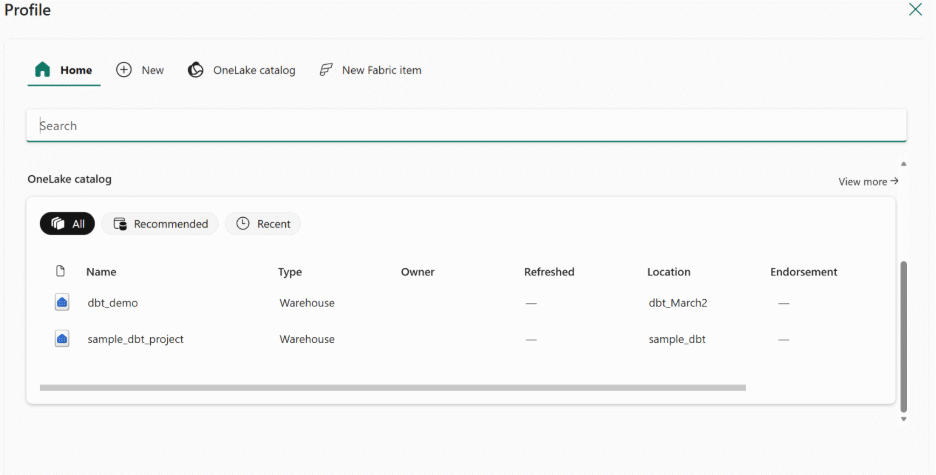Switch to OneLake catalog tab
This screenshot has width=936, height=475.
point(242,70)
